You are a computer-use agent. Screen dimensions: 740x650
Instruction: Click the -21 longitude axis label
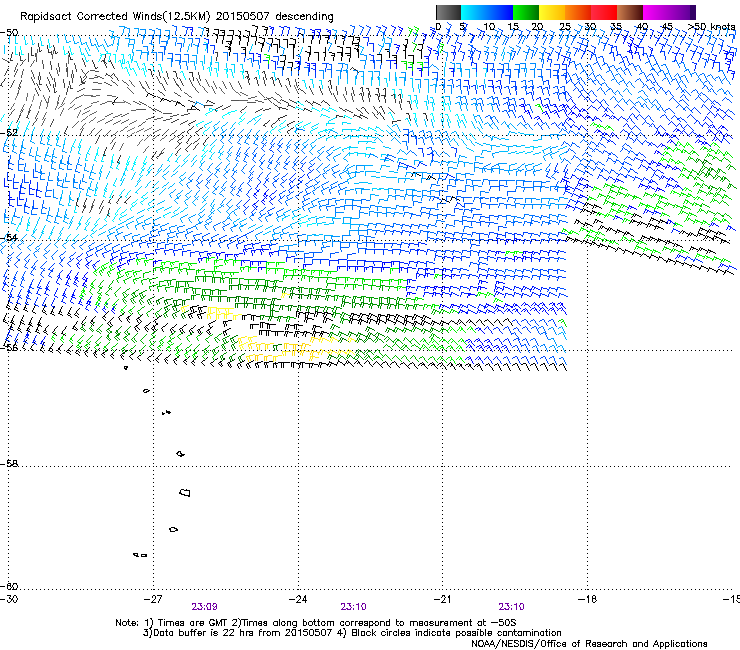[x=442, y=599]
